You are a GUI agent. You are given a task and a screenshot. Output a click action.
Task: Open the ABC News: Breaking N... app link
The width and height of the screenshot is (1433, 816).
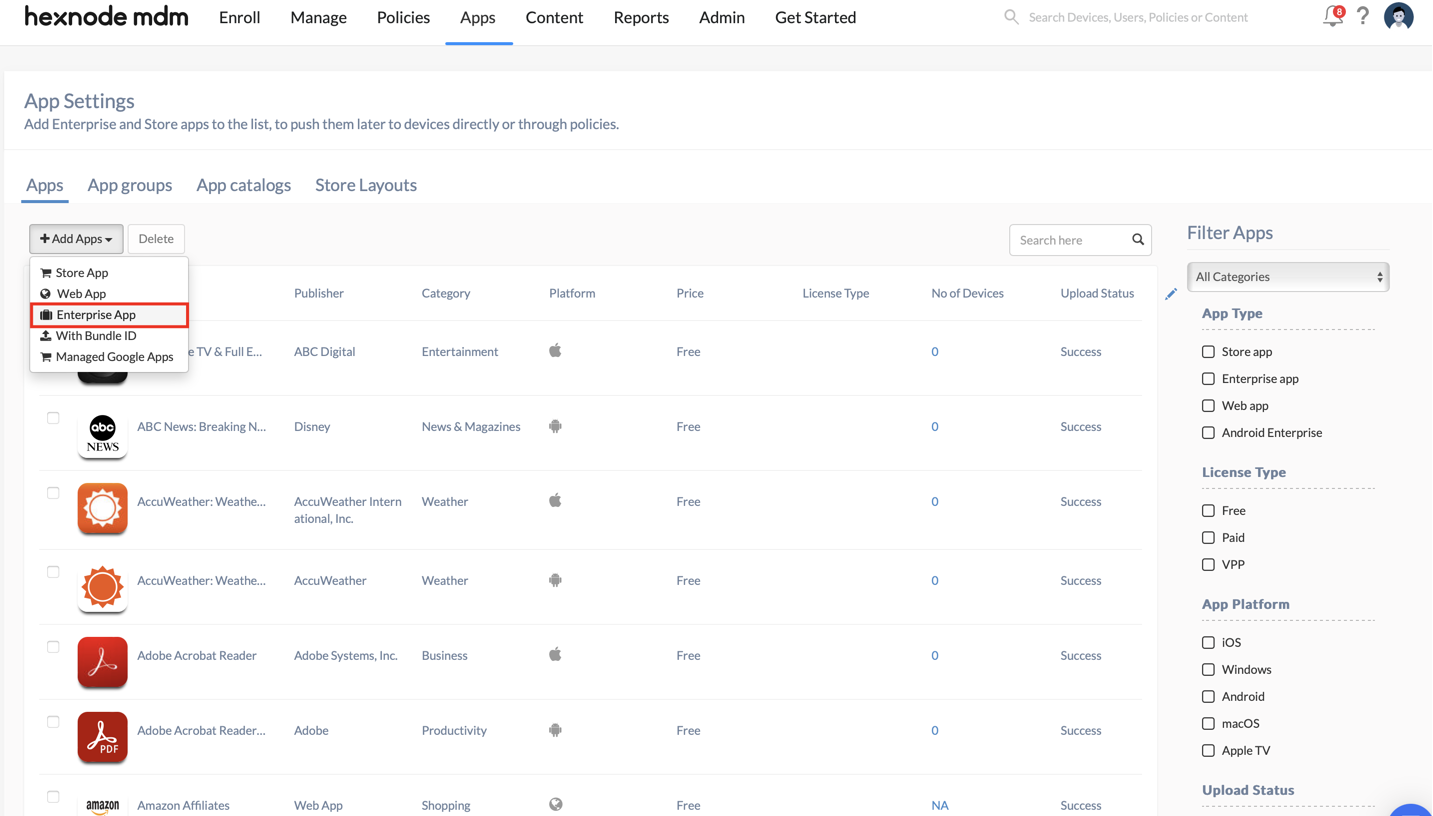tap(201, 426)
